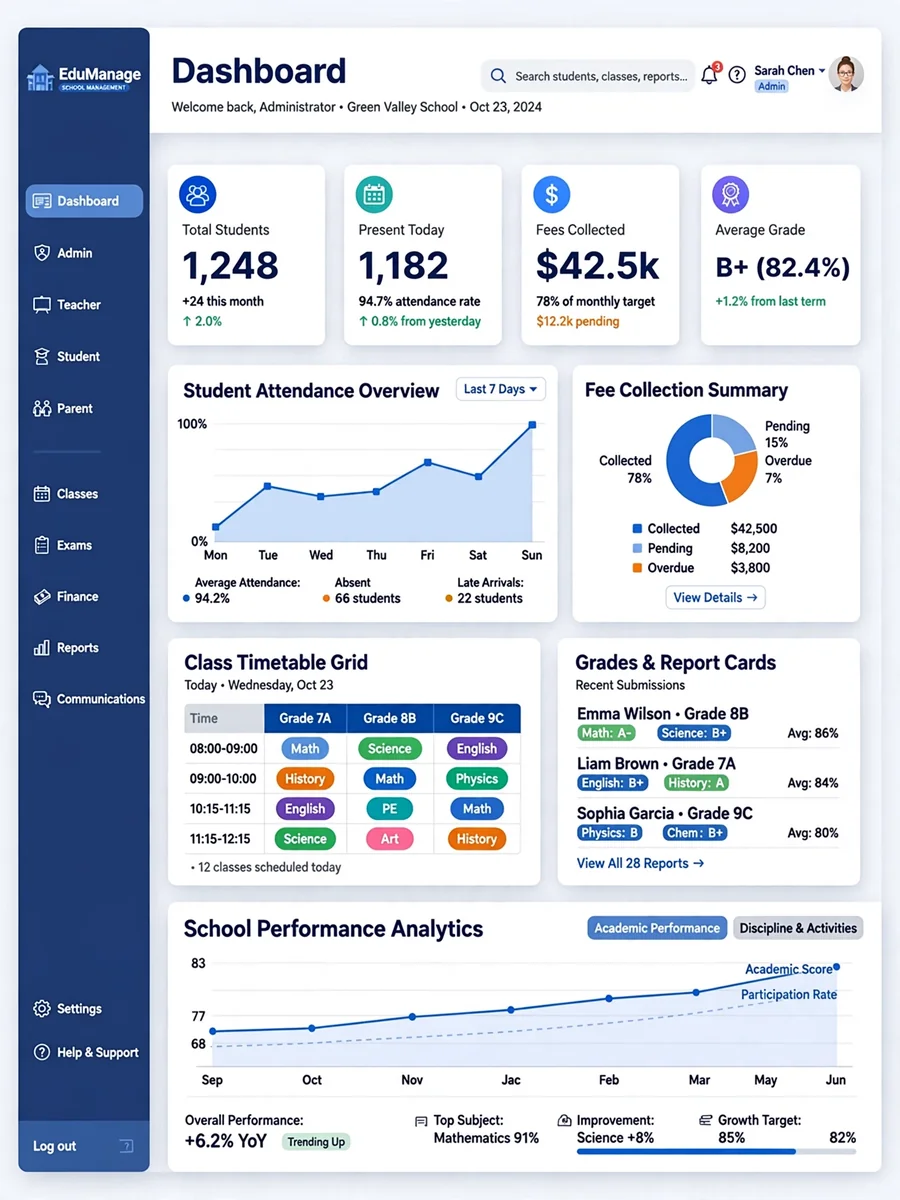Click the magnifier icon in search bar
The width and height of the screenshot is (900, 1200).
point(498,76)
